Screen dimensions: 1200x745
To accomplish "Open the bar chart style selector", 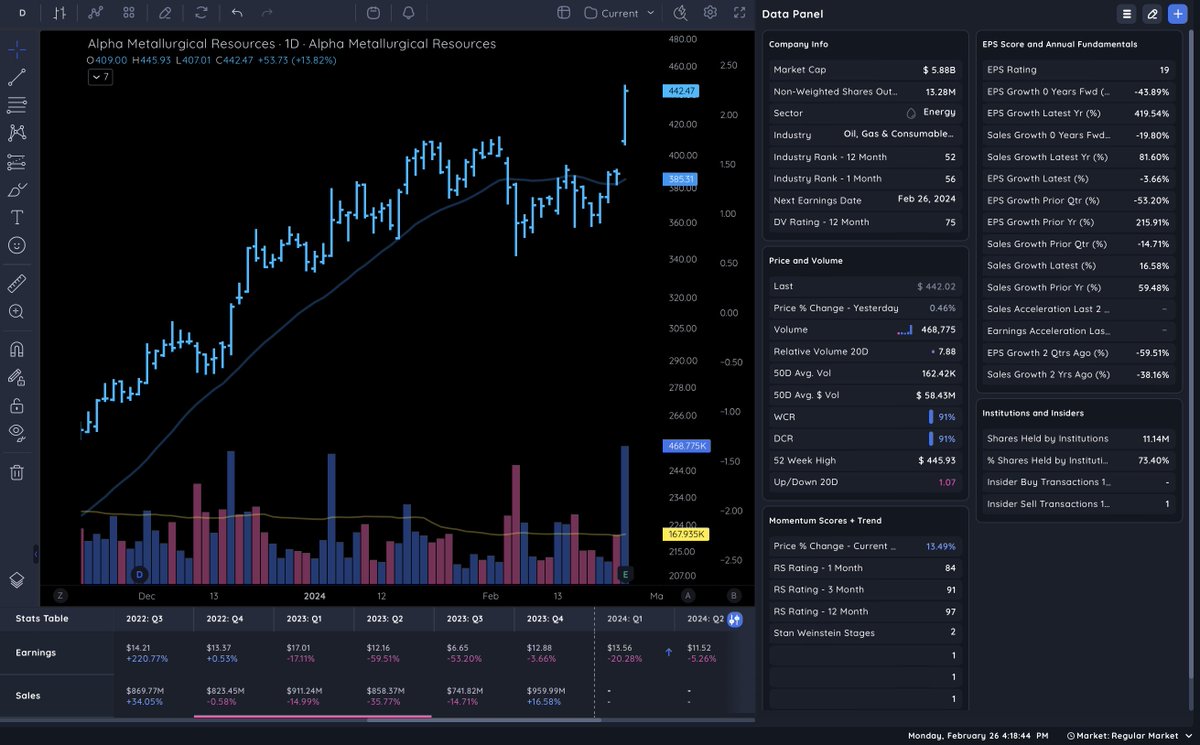I will click(61, 13).
